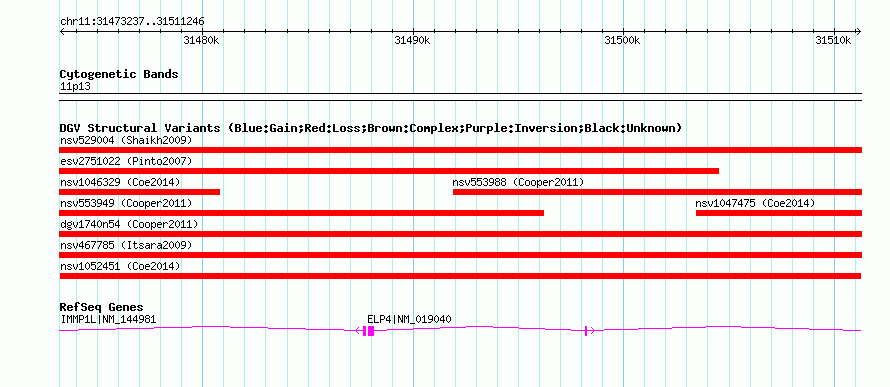Select the red bar under nsv467785
This screenshot has width=890, height=387.
[460, 255]
